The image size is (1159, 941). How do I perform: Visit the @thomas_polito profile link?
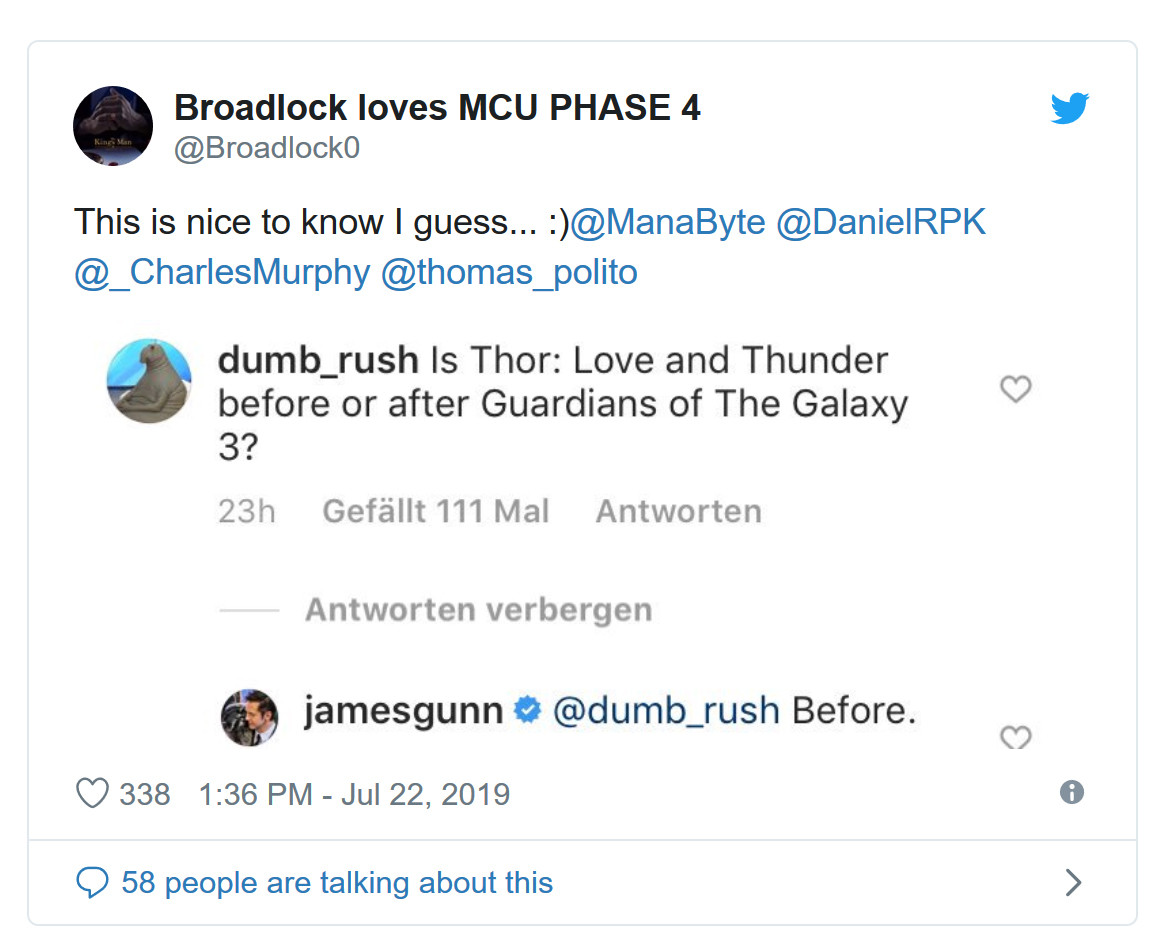(509, 272)
